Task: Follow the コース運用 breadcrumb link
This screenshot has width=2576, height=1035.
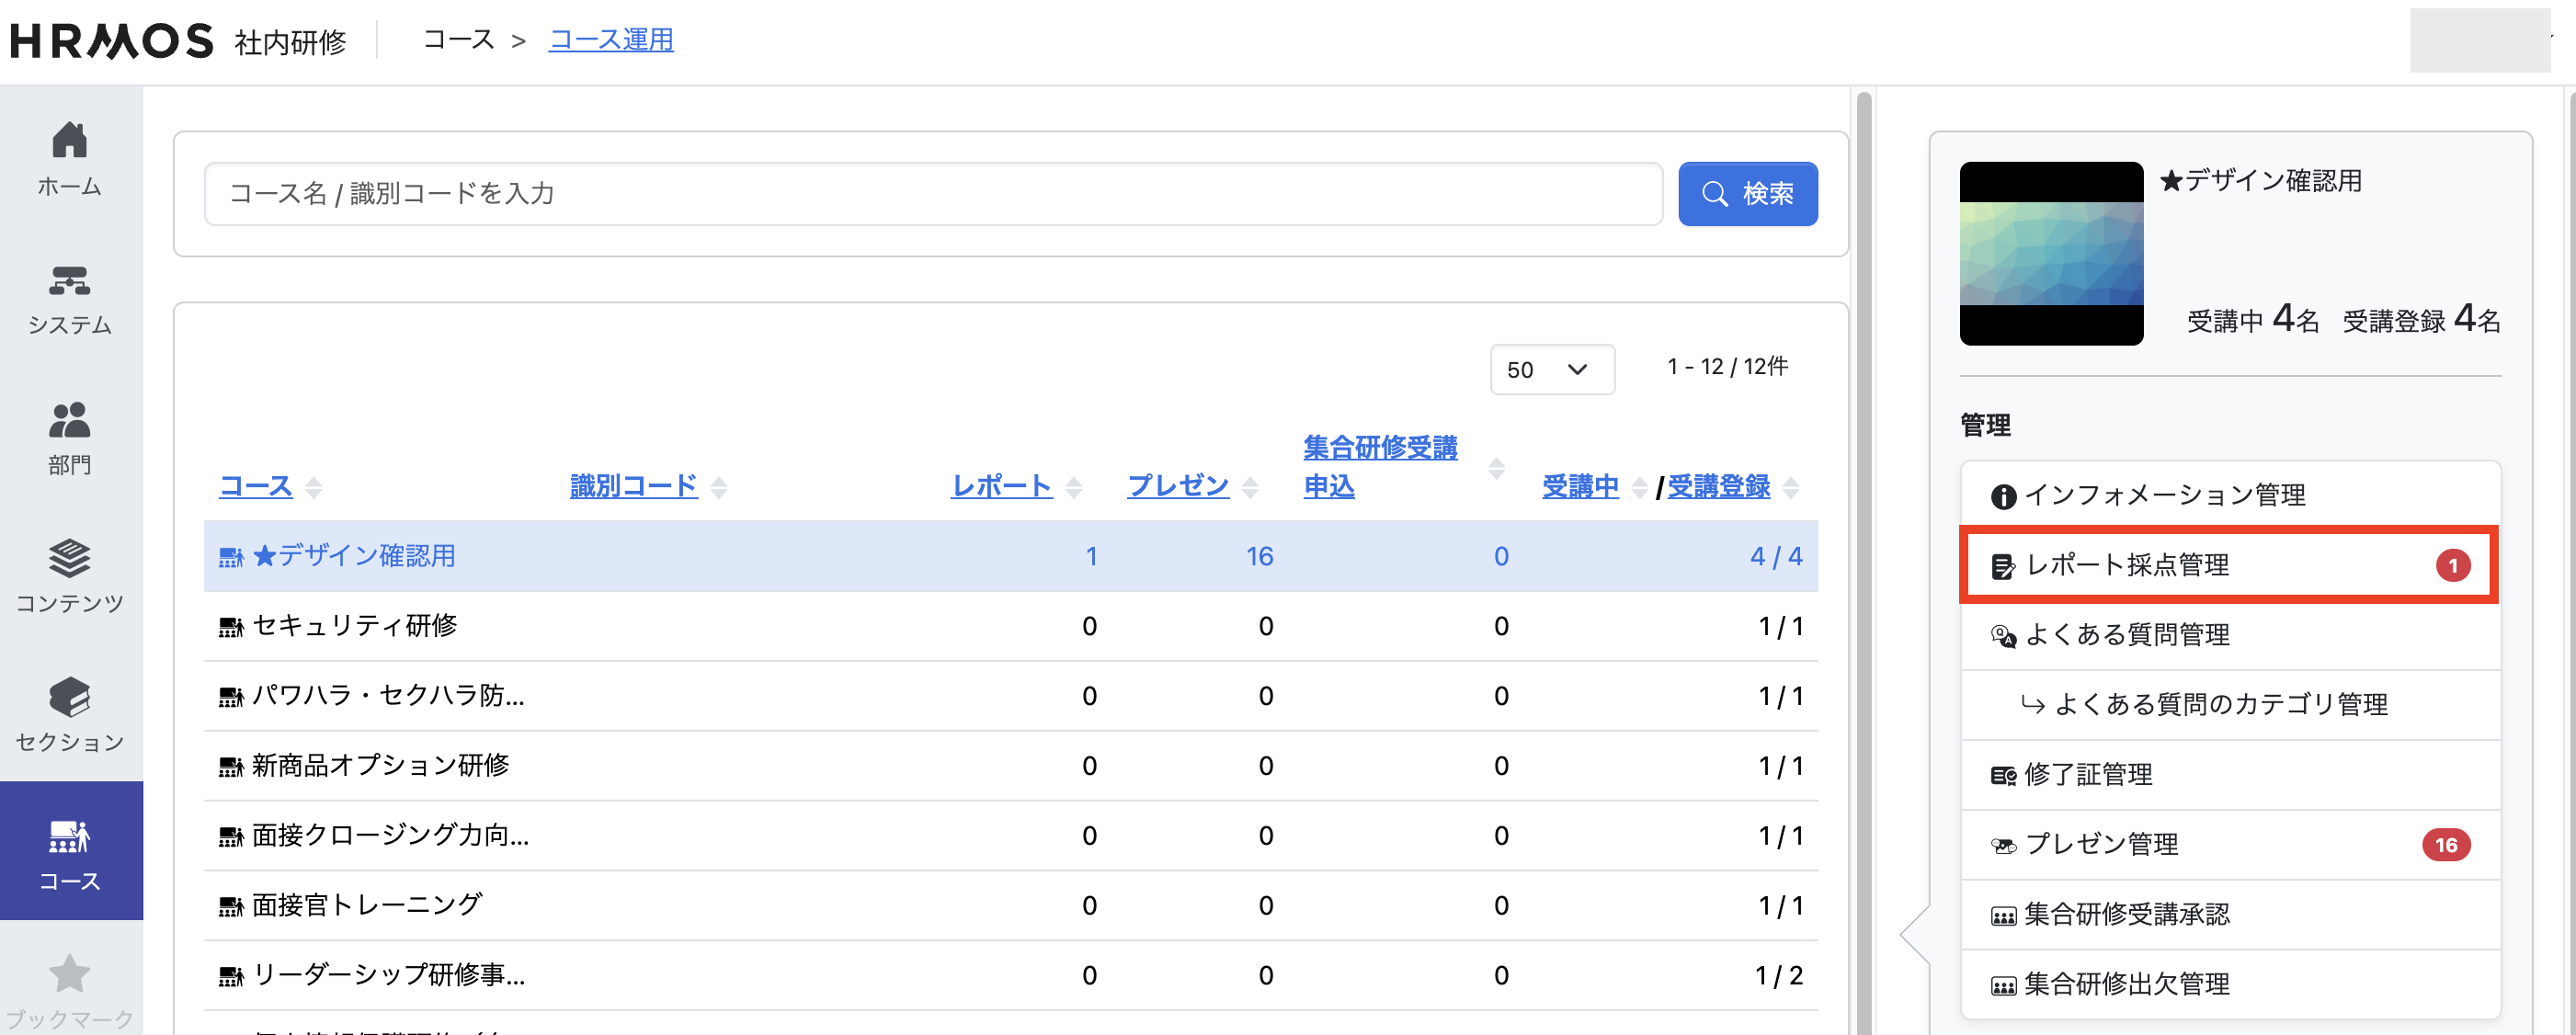Action: (x=611, y=40)
